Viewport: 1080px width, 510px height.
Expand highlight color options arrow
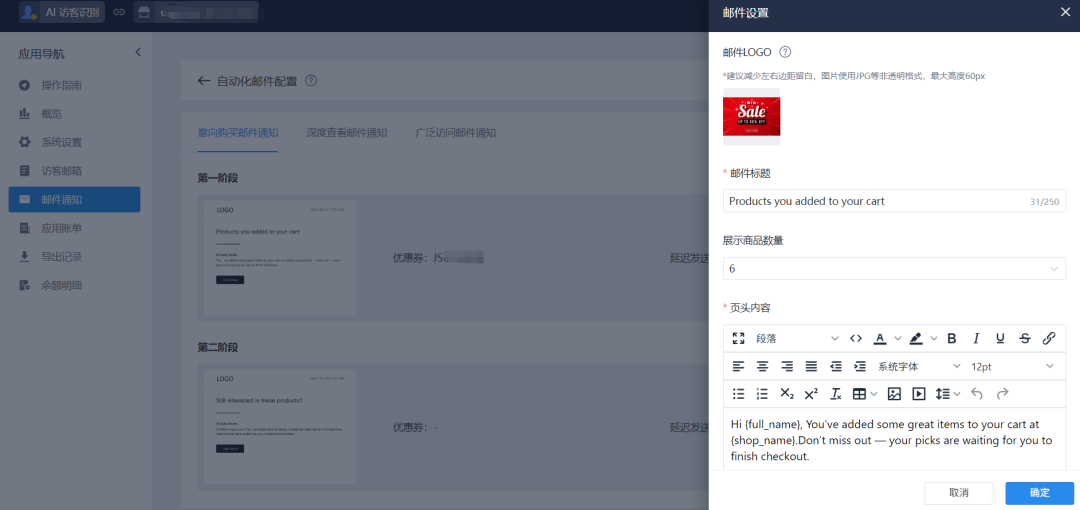[x=934, y=338]
